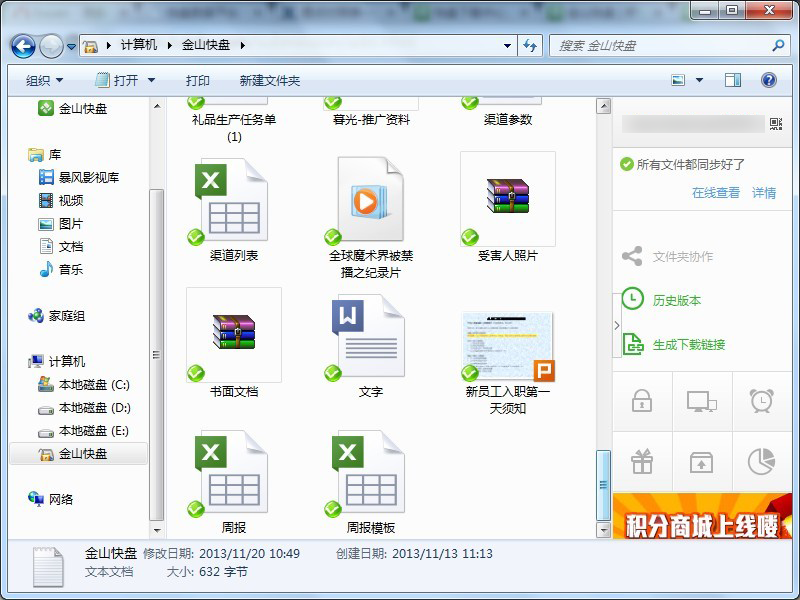Click the navigation pane scrollbar thumb
This screenshot has height=600, width=800.
(157, 354)
